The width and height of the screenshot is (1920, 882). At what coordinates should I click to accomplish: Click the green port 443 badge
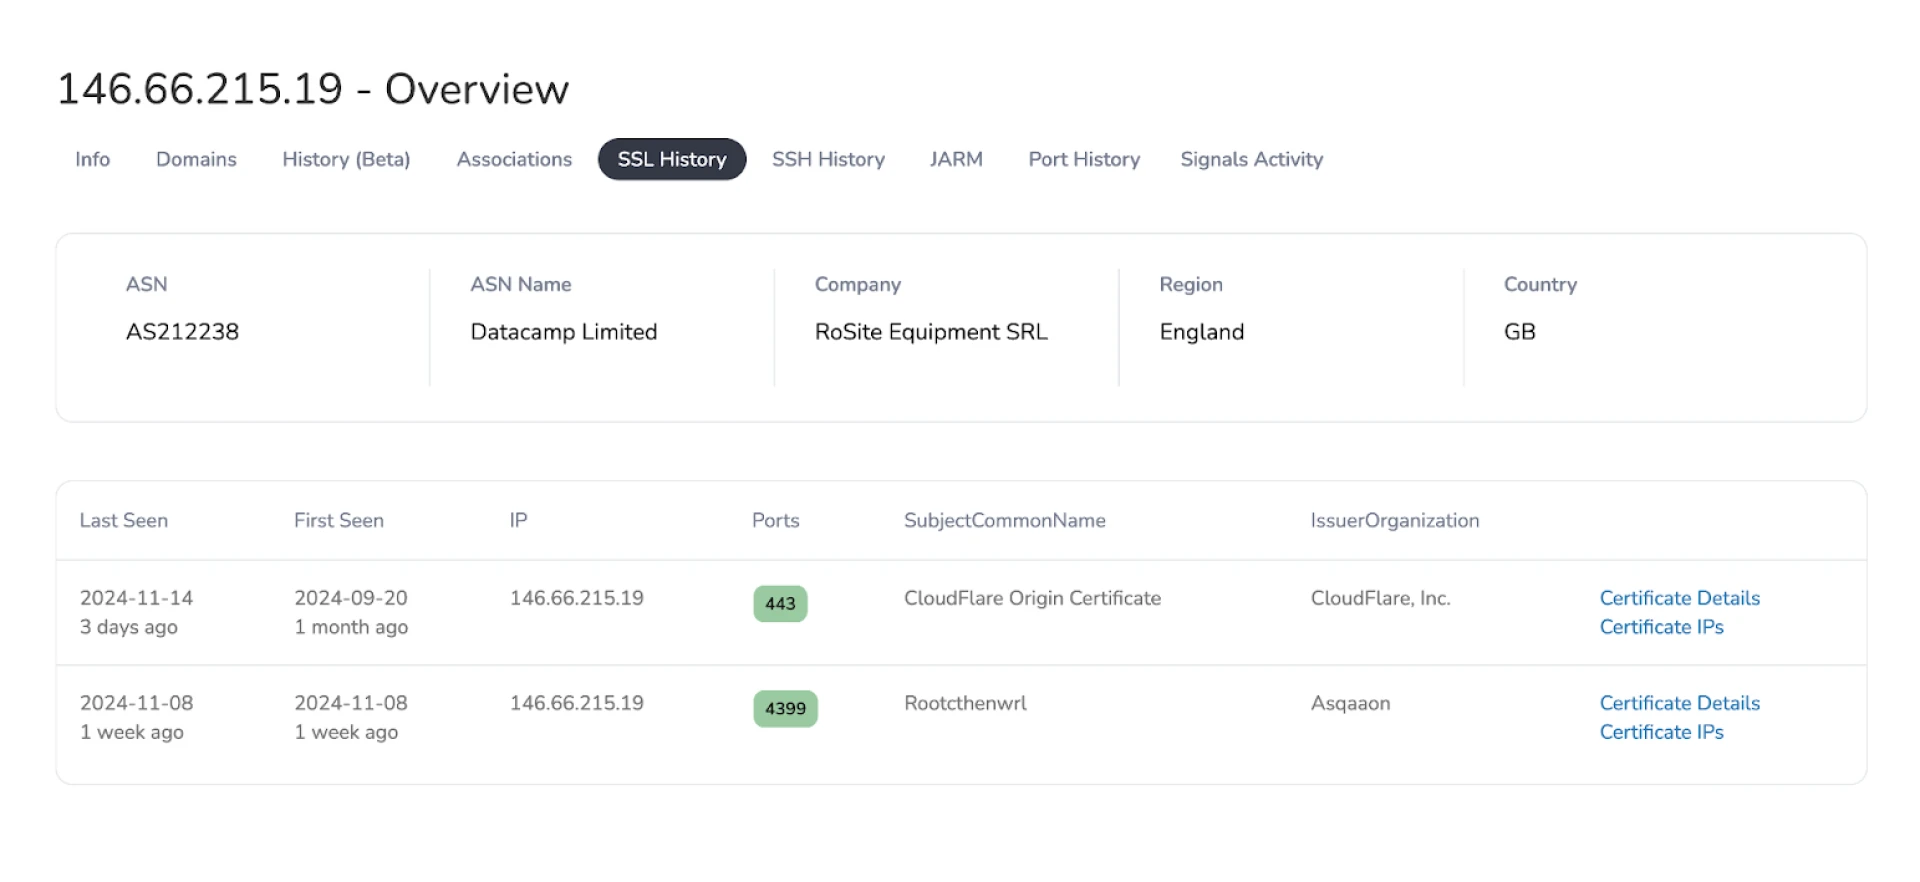click(x=780, y=604)
